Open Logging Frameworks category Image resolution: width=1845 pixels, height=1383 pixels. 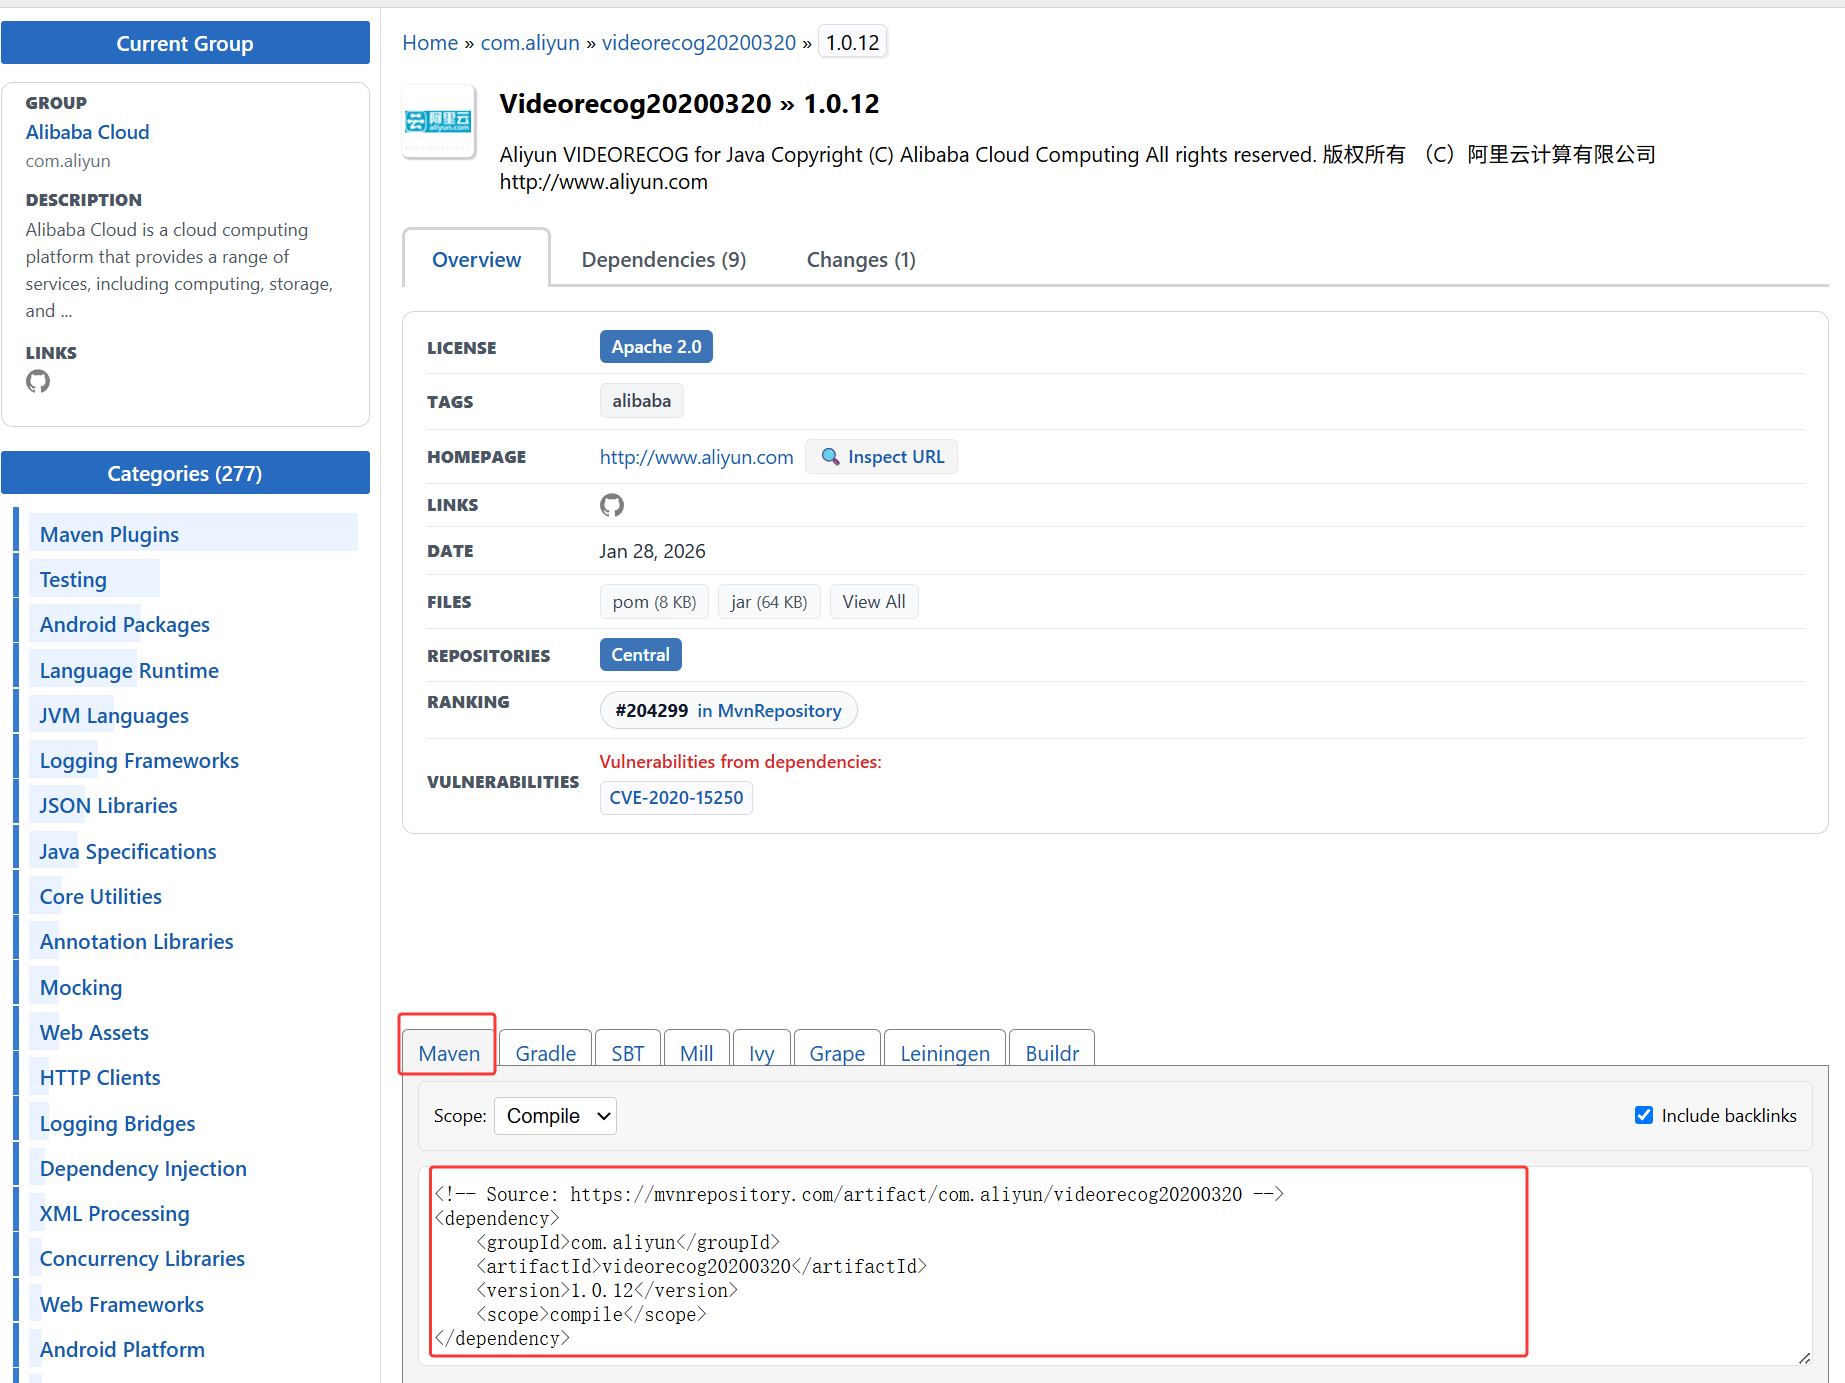(139, 761)
